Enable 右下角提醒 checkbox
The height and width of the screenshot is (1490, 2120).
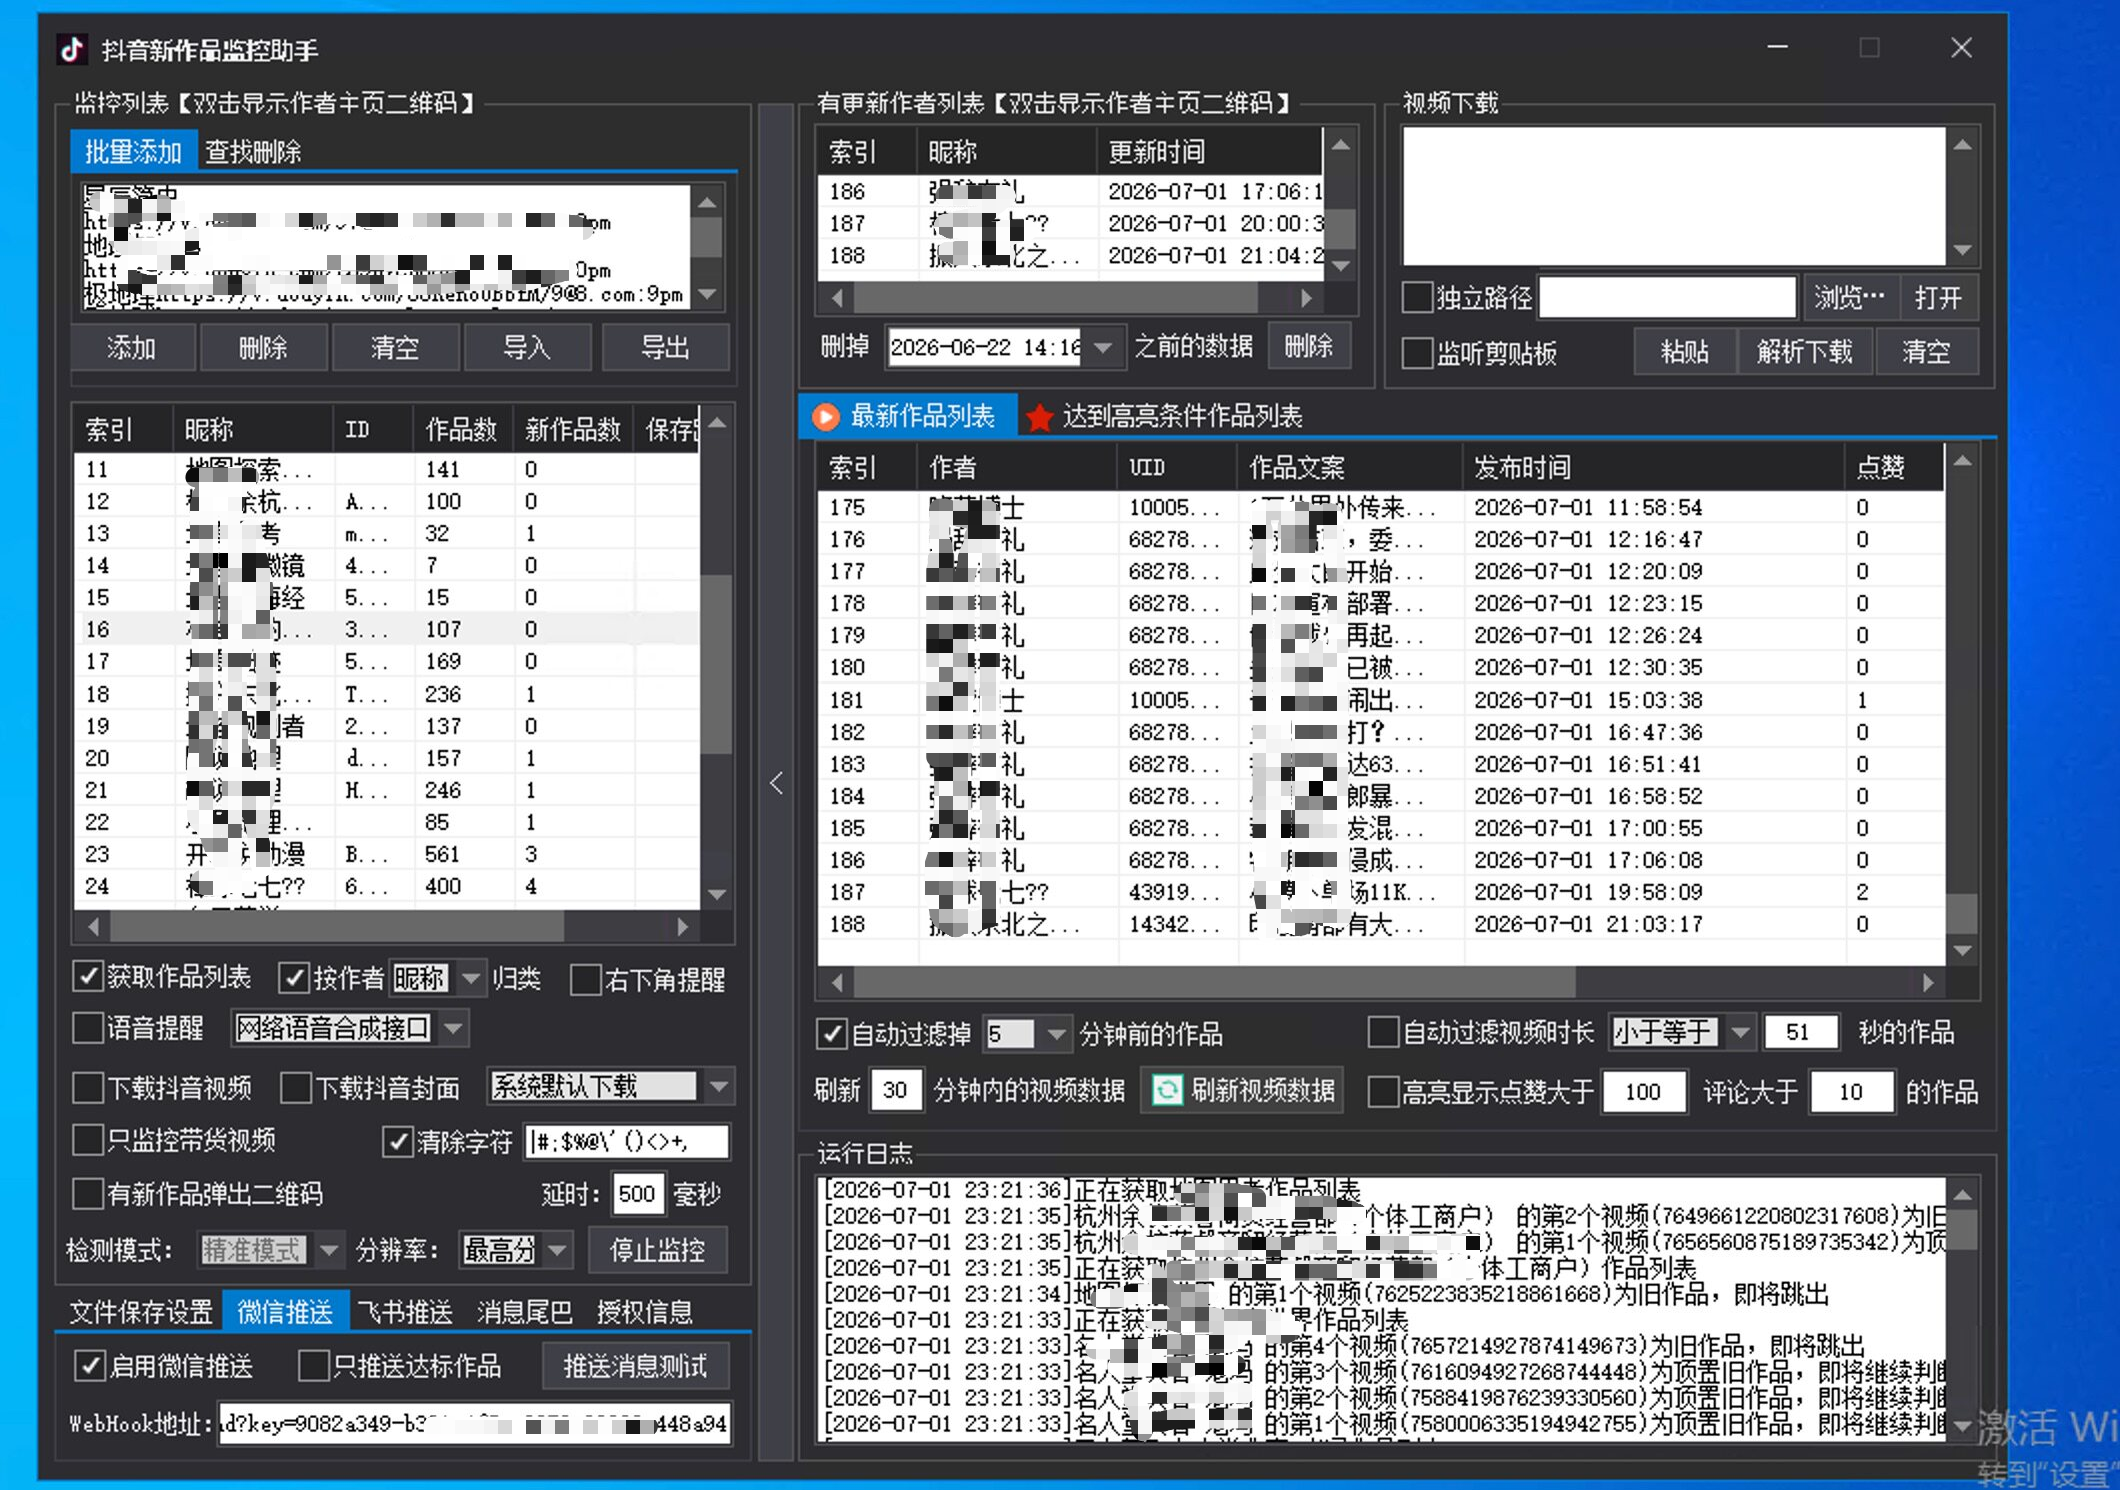[585, 979]
